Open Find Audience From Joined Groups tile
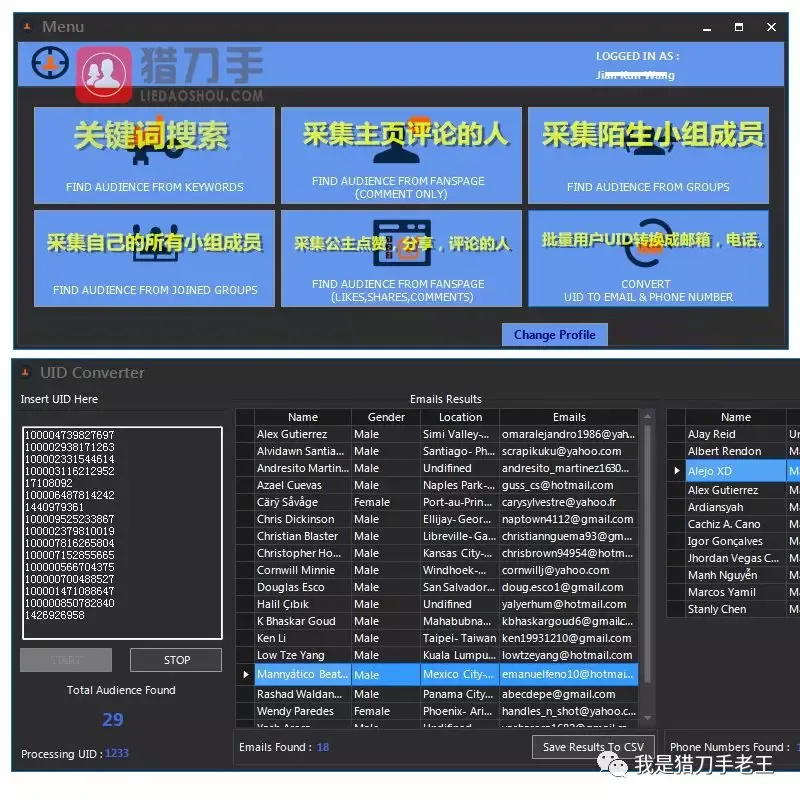Image resolution: width=800 pixels, height=800 pixels. click(x=154, y=259)
